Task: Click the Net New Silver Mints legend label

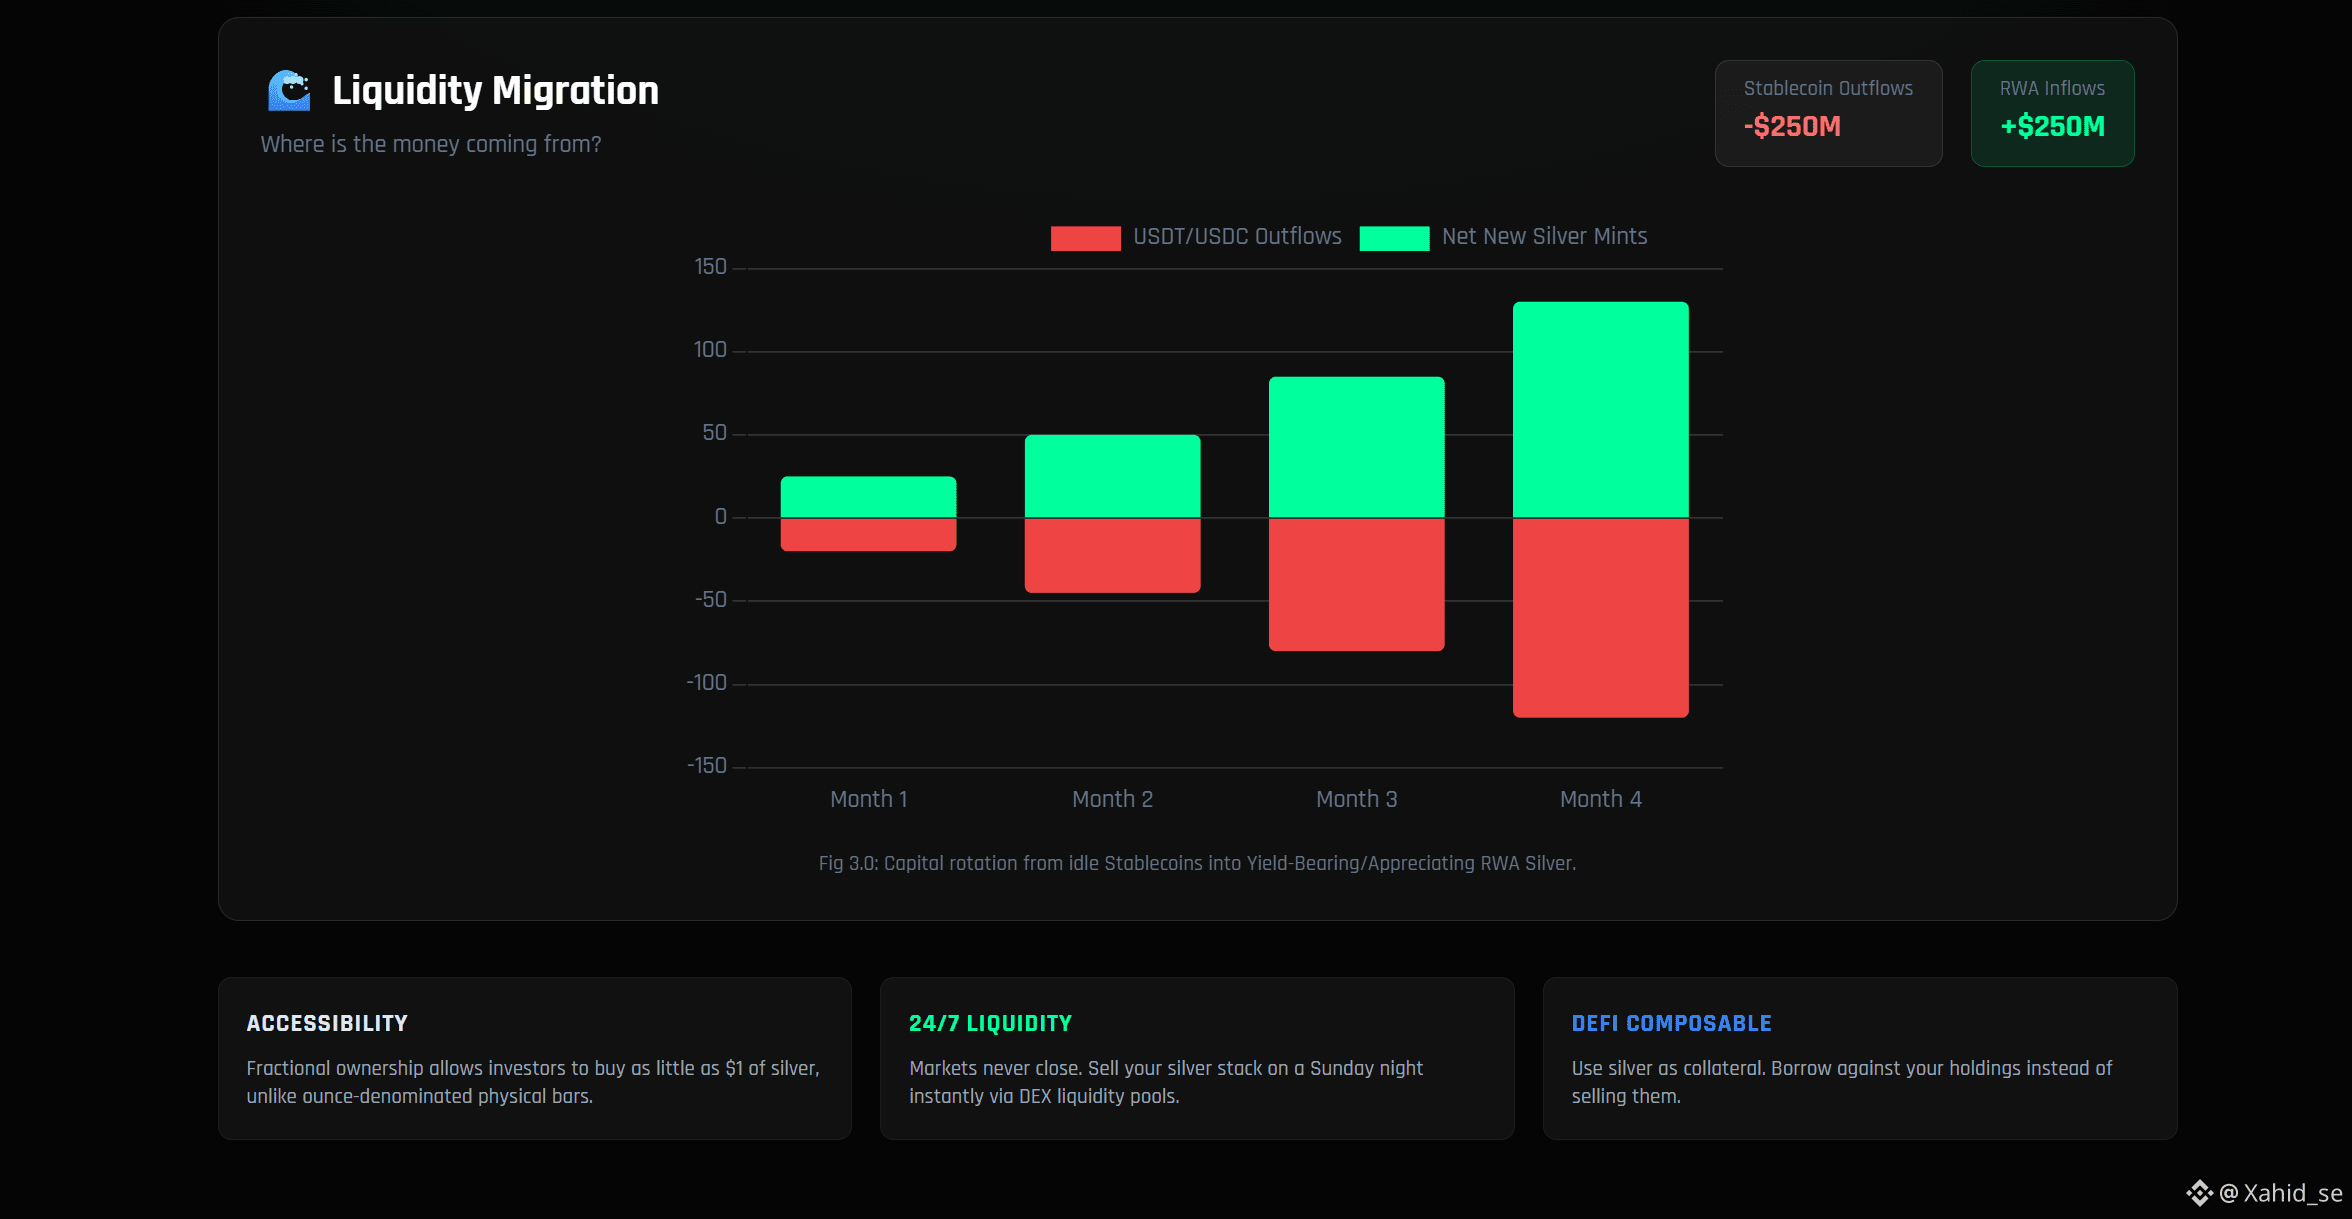Action: [1544, 237]
